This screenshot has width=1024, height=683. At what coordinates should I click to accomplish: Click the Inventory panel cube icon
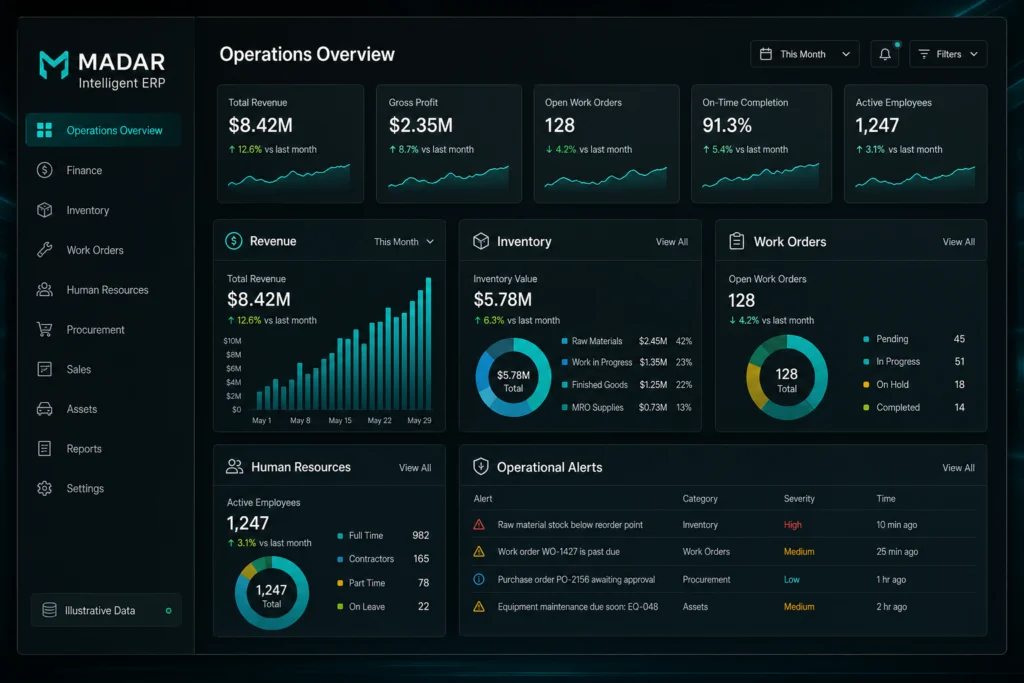click(481, 241)
